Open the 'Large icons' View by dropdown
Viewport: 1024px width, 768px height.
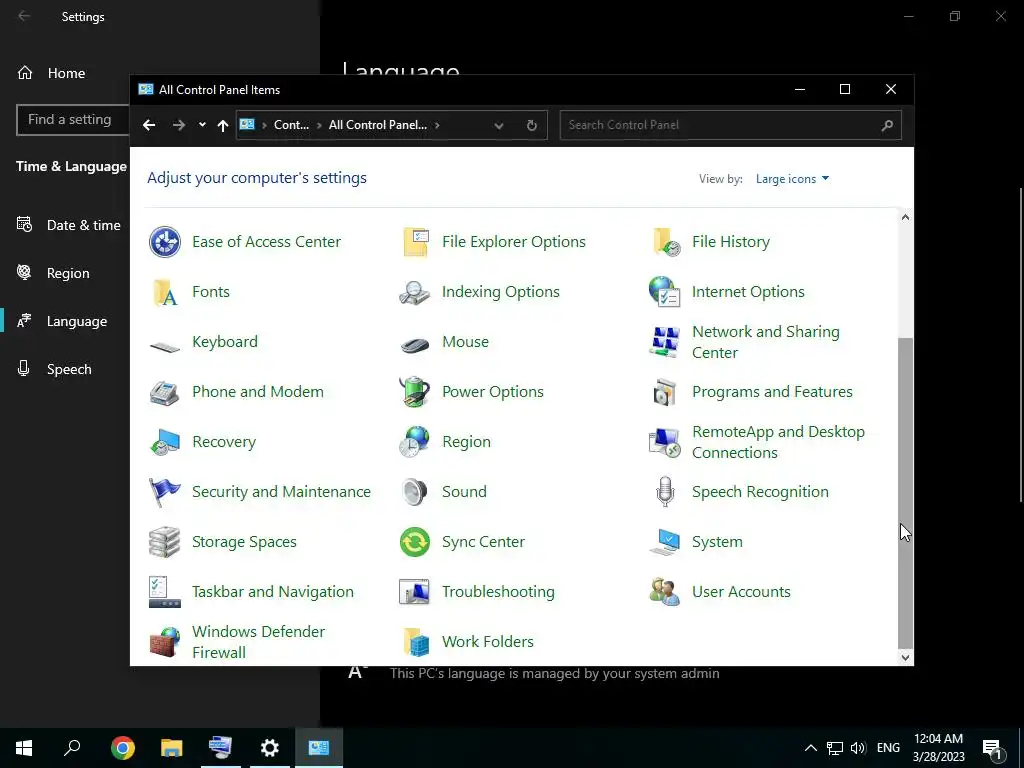792,179
